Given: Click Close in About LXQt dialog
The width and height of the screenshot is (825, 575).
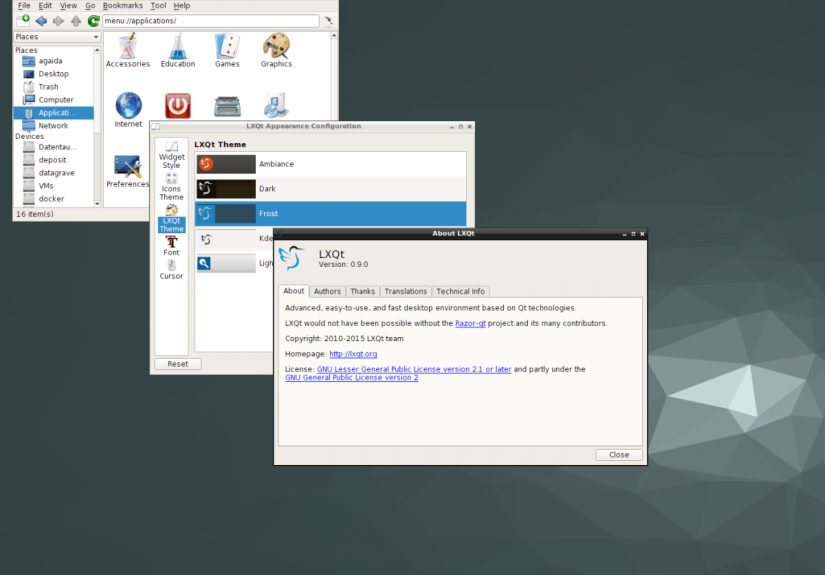Looking at the screenshot, I should pyautogui.click(x=619, y=455).
